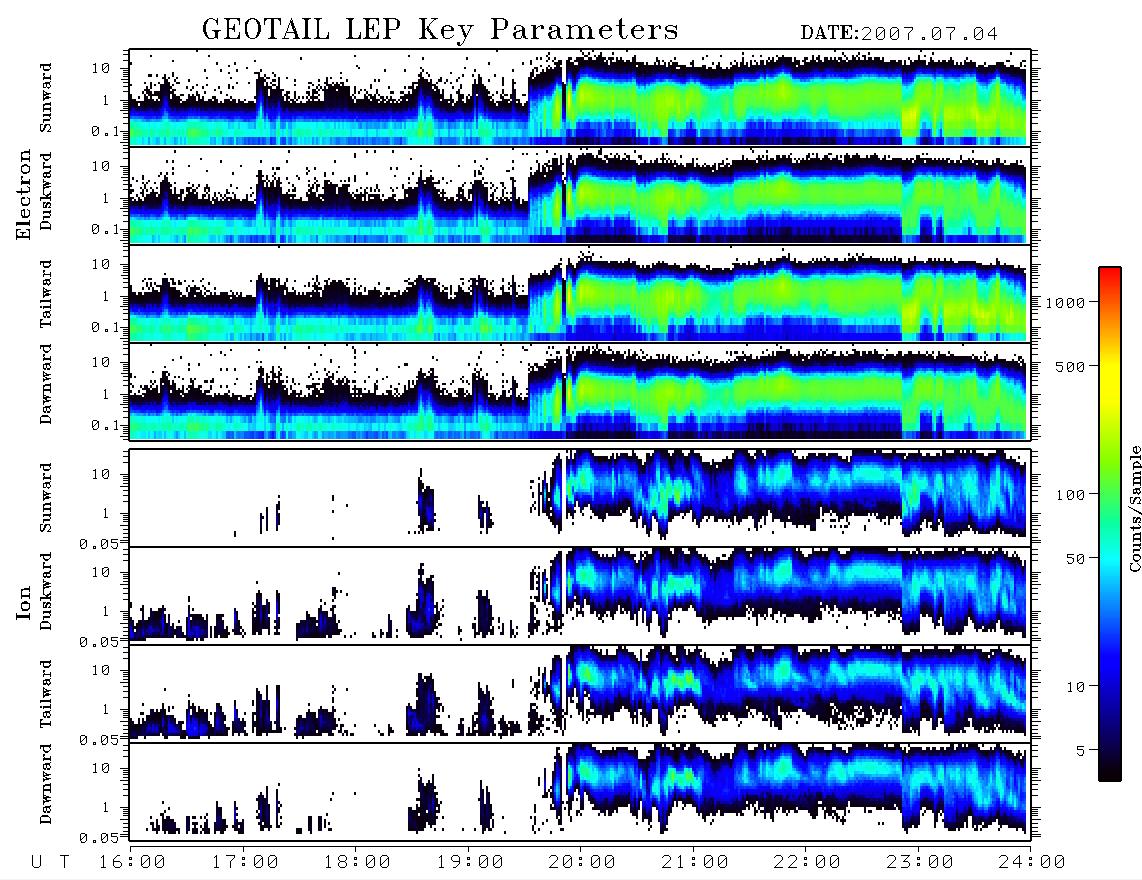Click the 20:00 time axis label
Image resolution: width=1142 pixels, height=880 pixels.
pos(582,862)
